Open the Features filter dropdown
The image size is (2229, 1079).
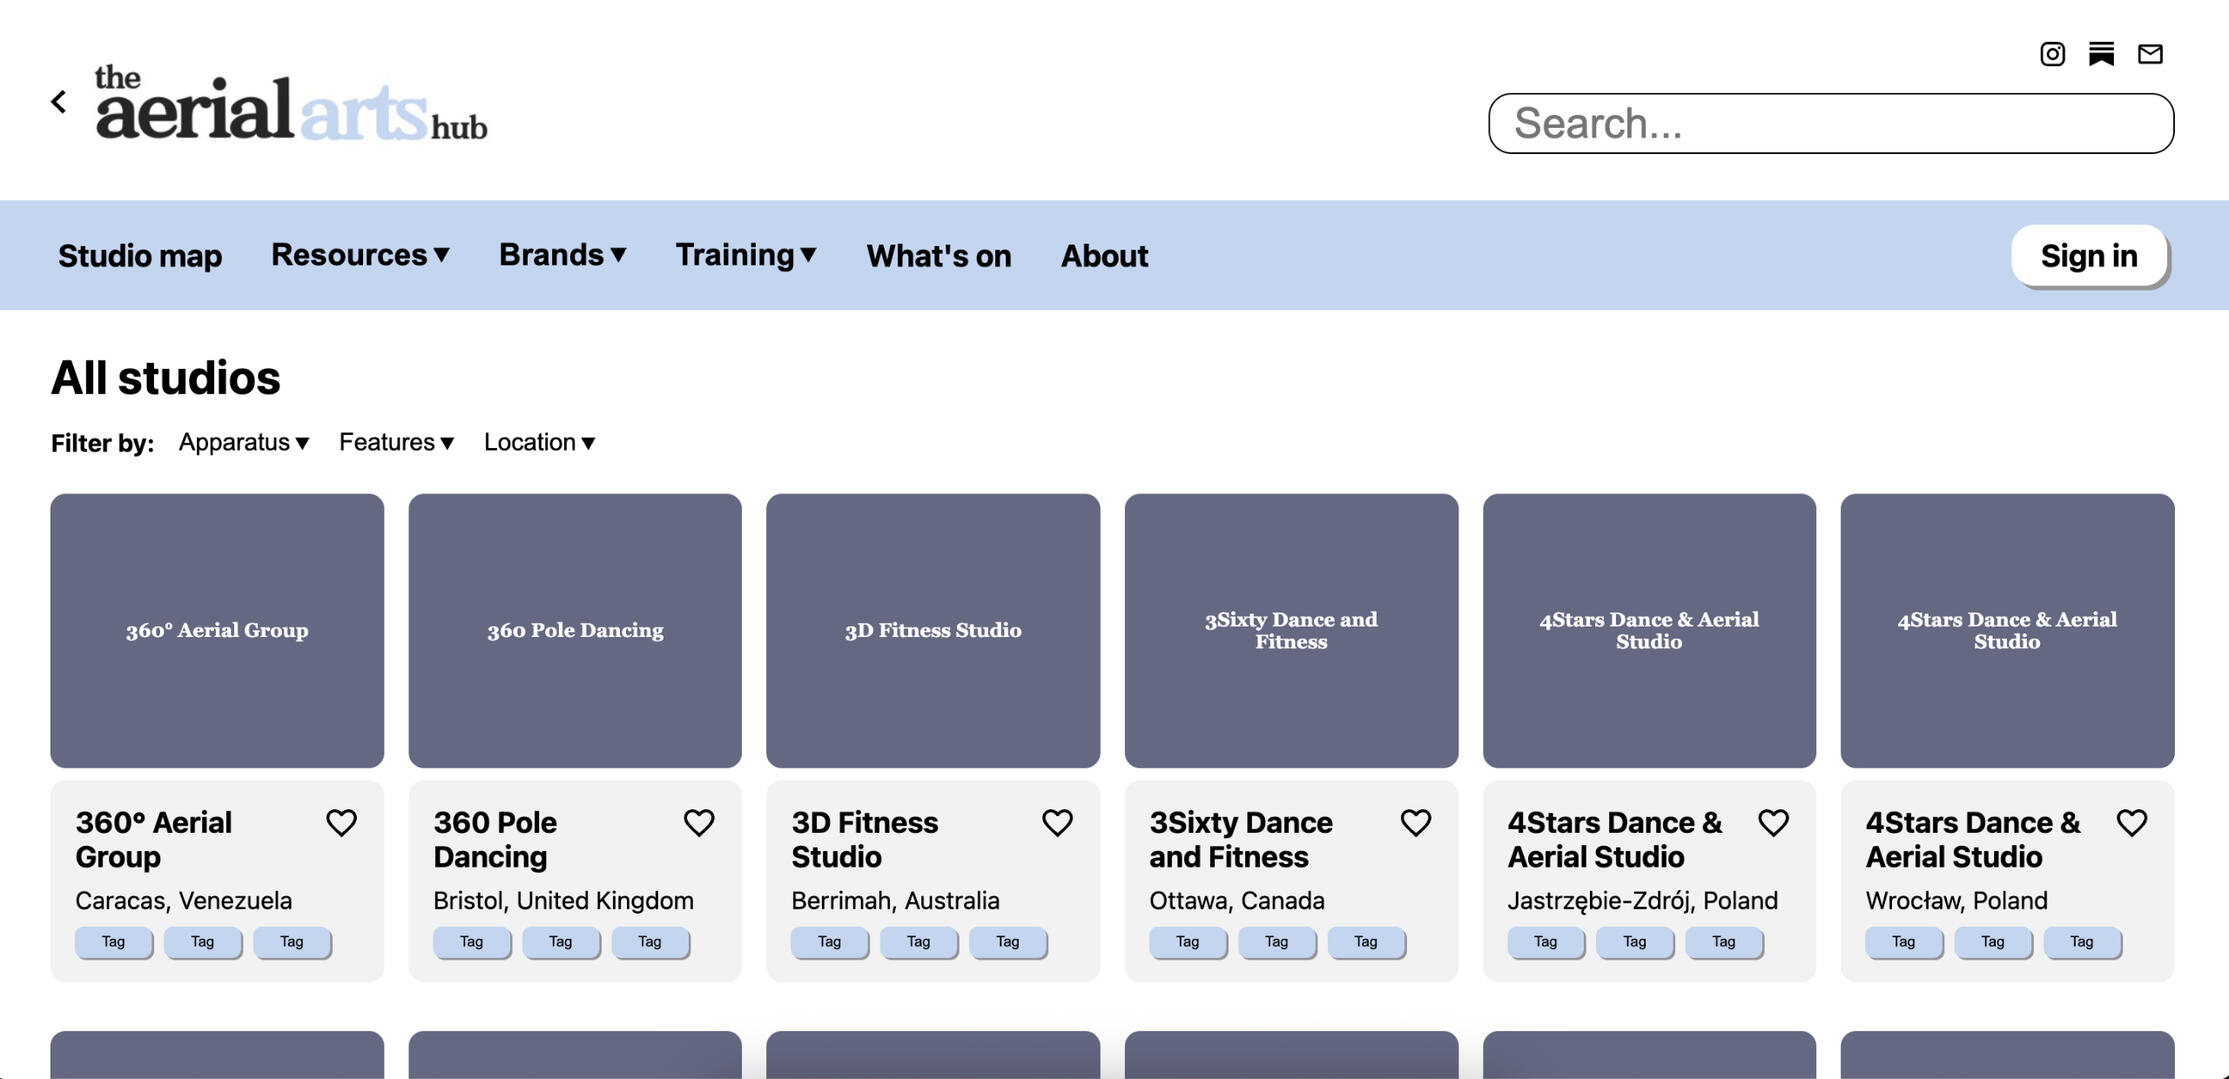pyautogui.click(x=396, y=442)
